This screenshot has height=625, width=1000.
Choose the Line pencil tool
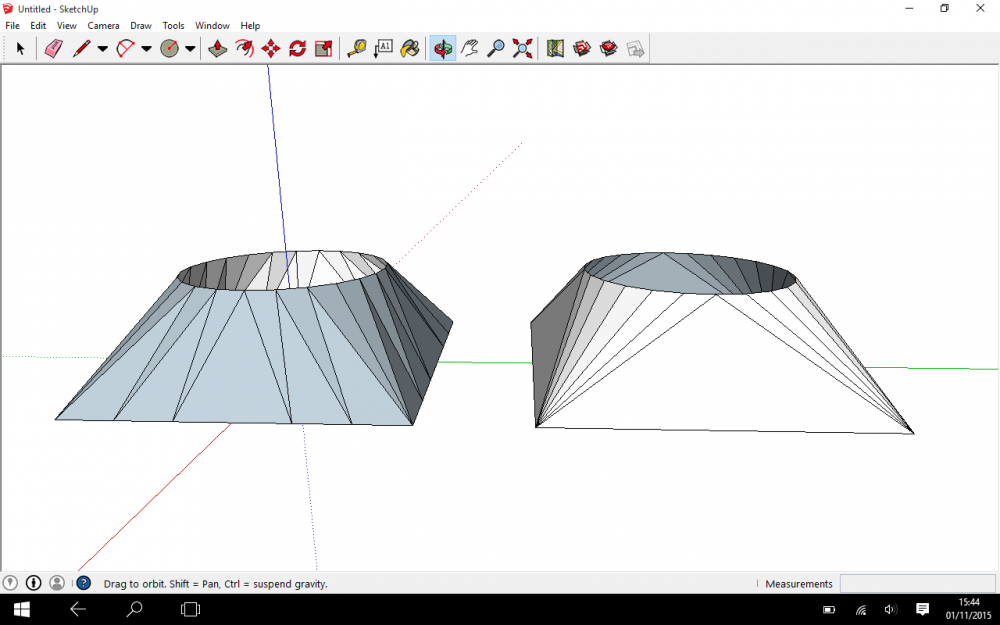[82, 48]
